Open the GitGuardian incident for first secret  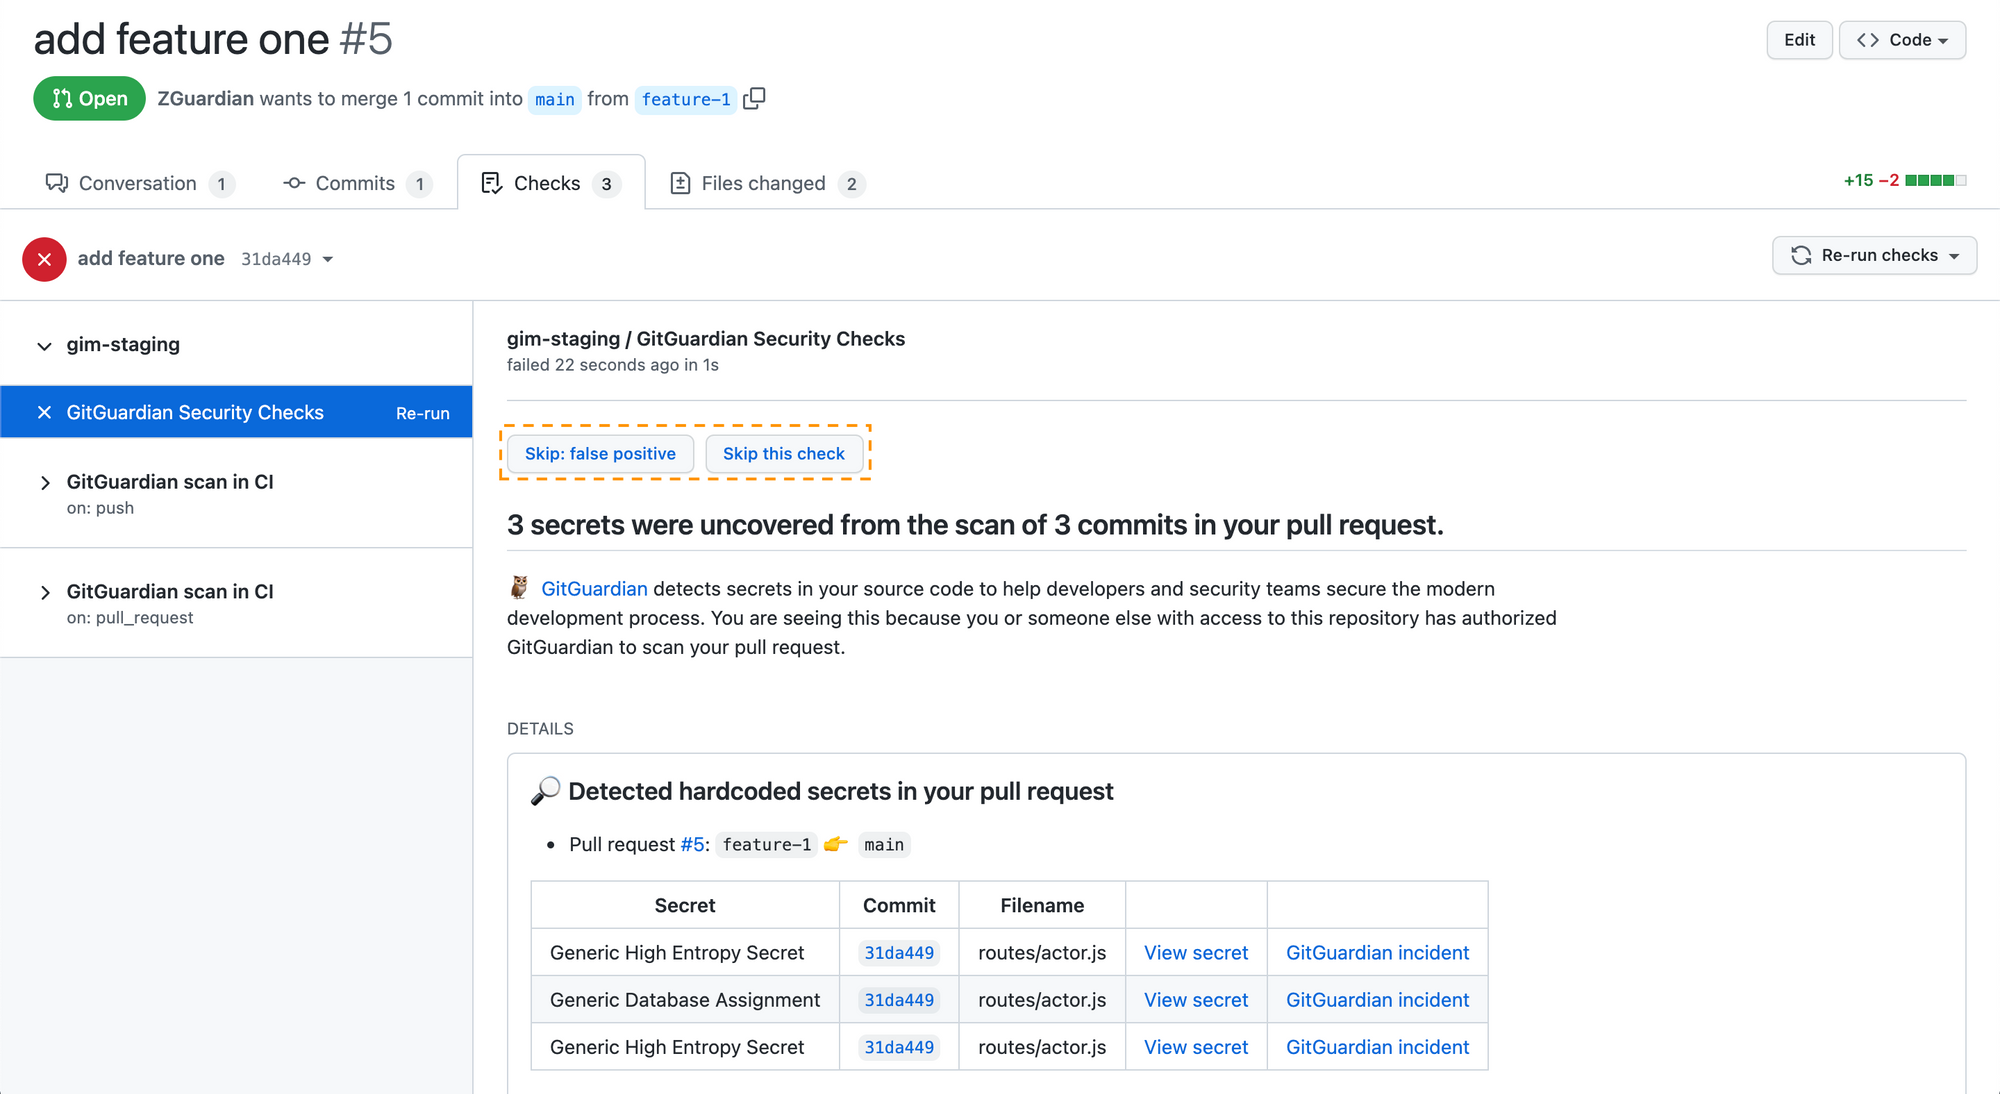pyautogui.click(x=1377, y=952)
